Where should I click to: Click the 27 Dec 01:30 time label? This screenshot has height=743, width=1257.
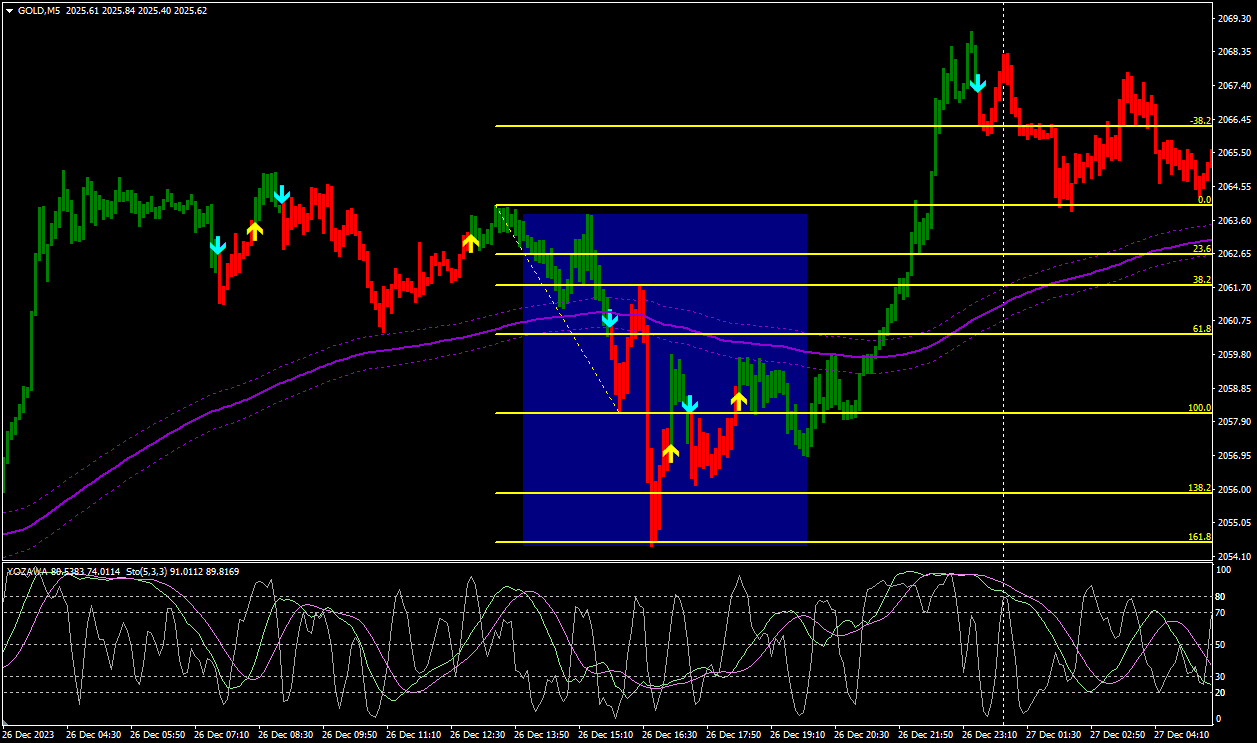coord(1053,734)
